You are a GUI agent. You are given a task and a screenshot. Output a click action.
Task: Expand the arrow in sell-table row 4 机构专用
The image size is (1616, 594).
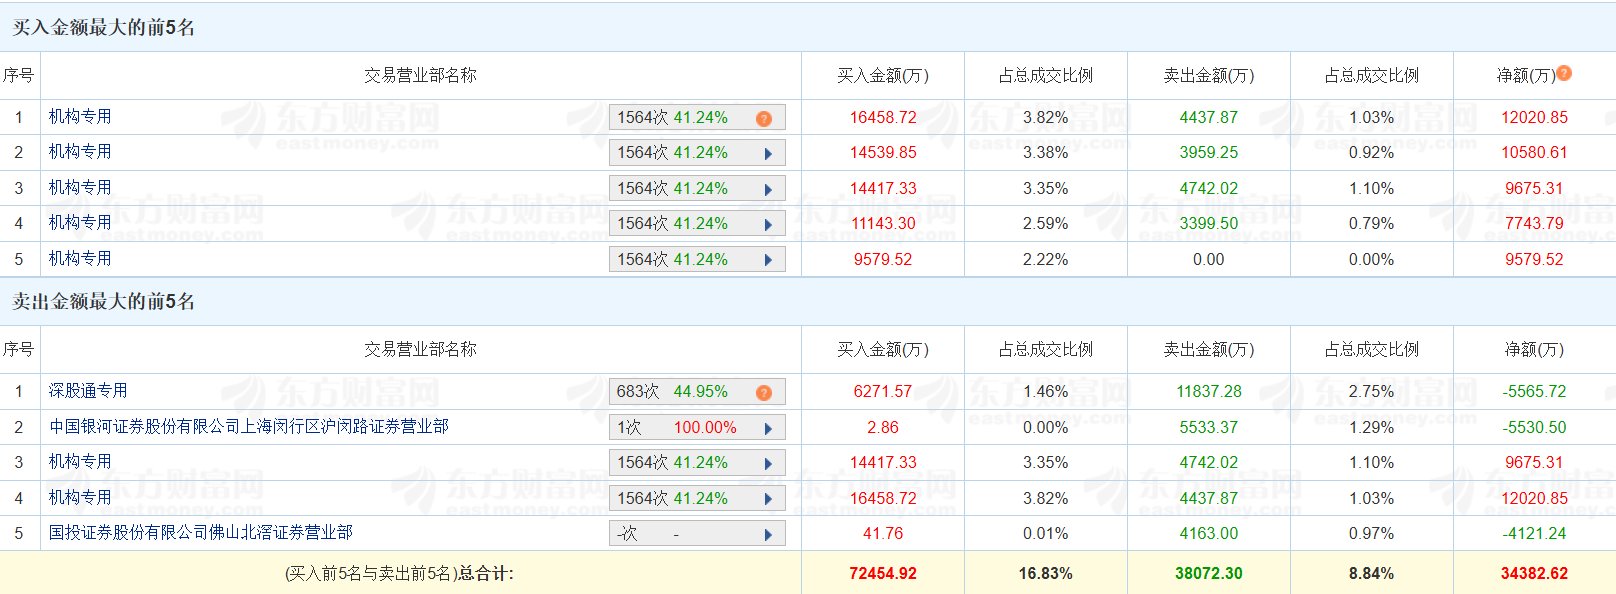tap(768, 499)
